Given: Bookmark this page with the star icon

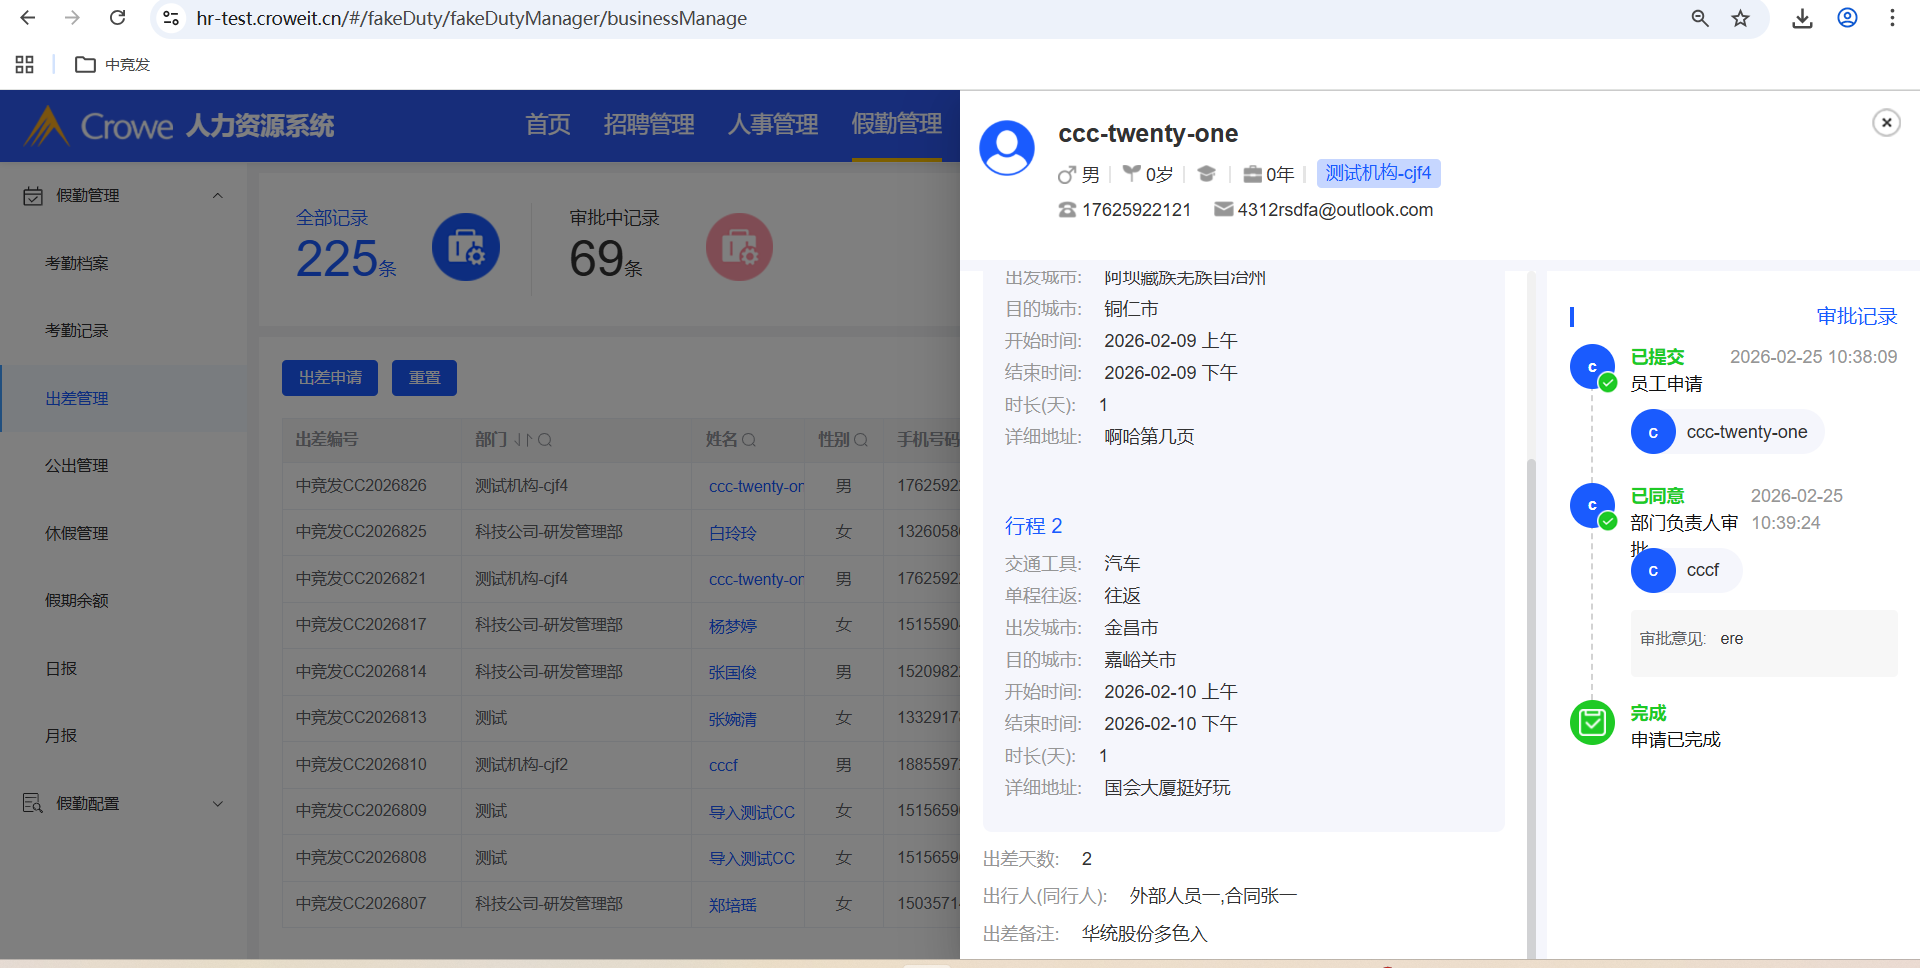Looking at the screenshot, I should point(1740,18).
